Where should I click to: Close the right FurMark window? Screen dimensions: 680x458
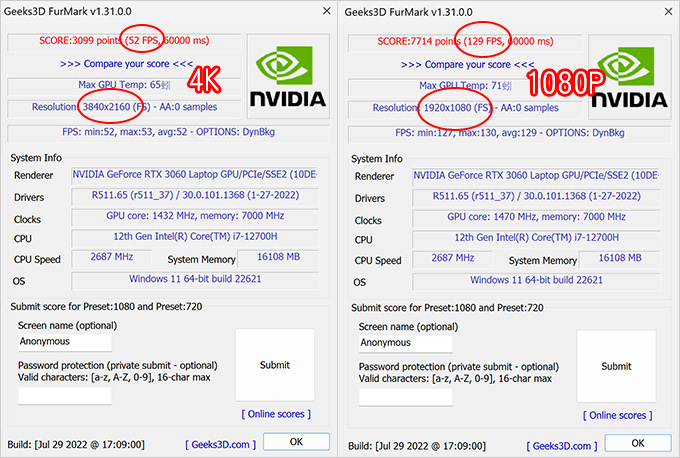pos(668,12)
